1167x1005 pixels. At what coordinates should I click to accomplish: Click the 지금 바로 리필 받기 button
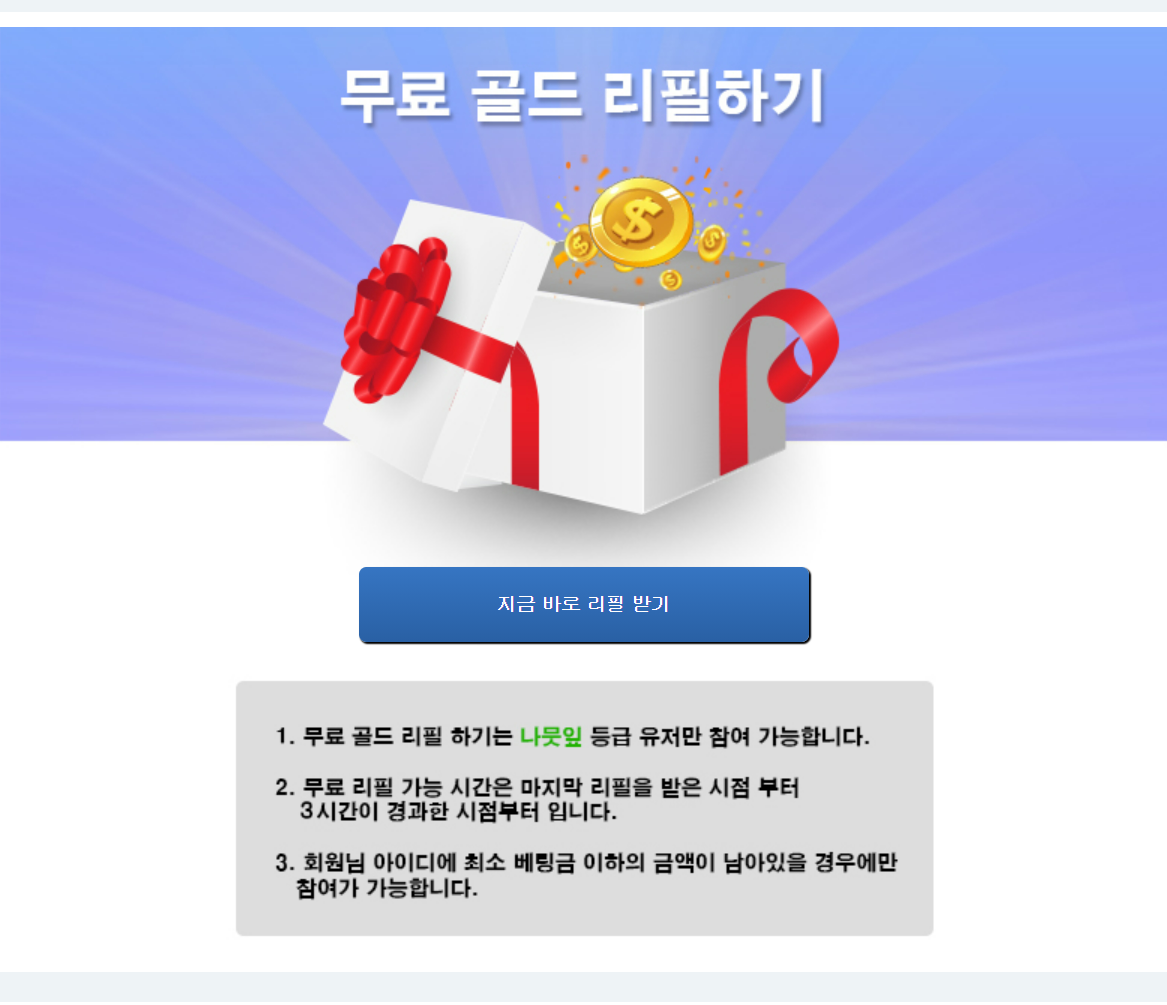tap(584, 604)
